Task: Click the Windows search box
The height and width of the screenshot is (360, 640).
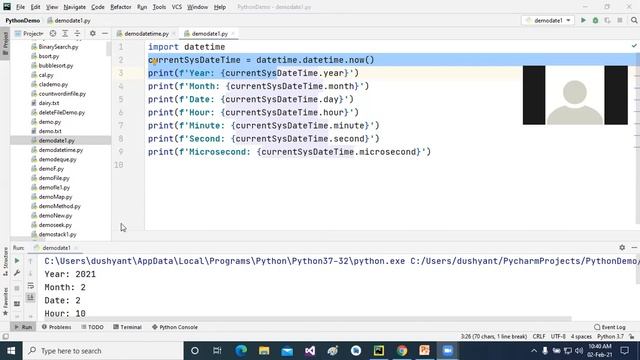Action: click(102, 351)
